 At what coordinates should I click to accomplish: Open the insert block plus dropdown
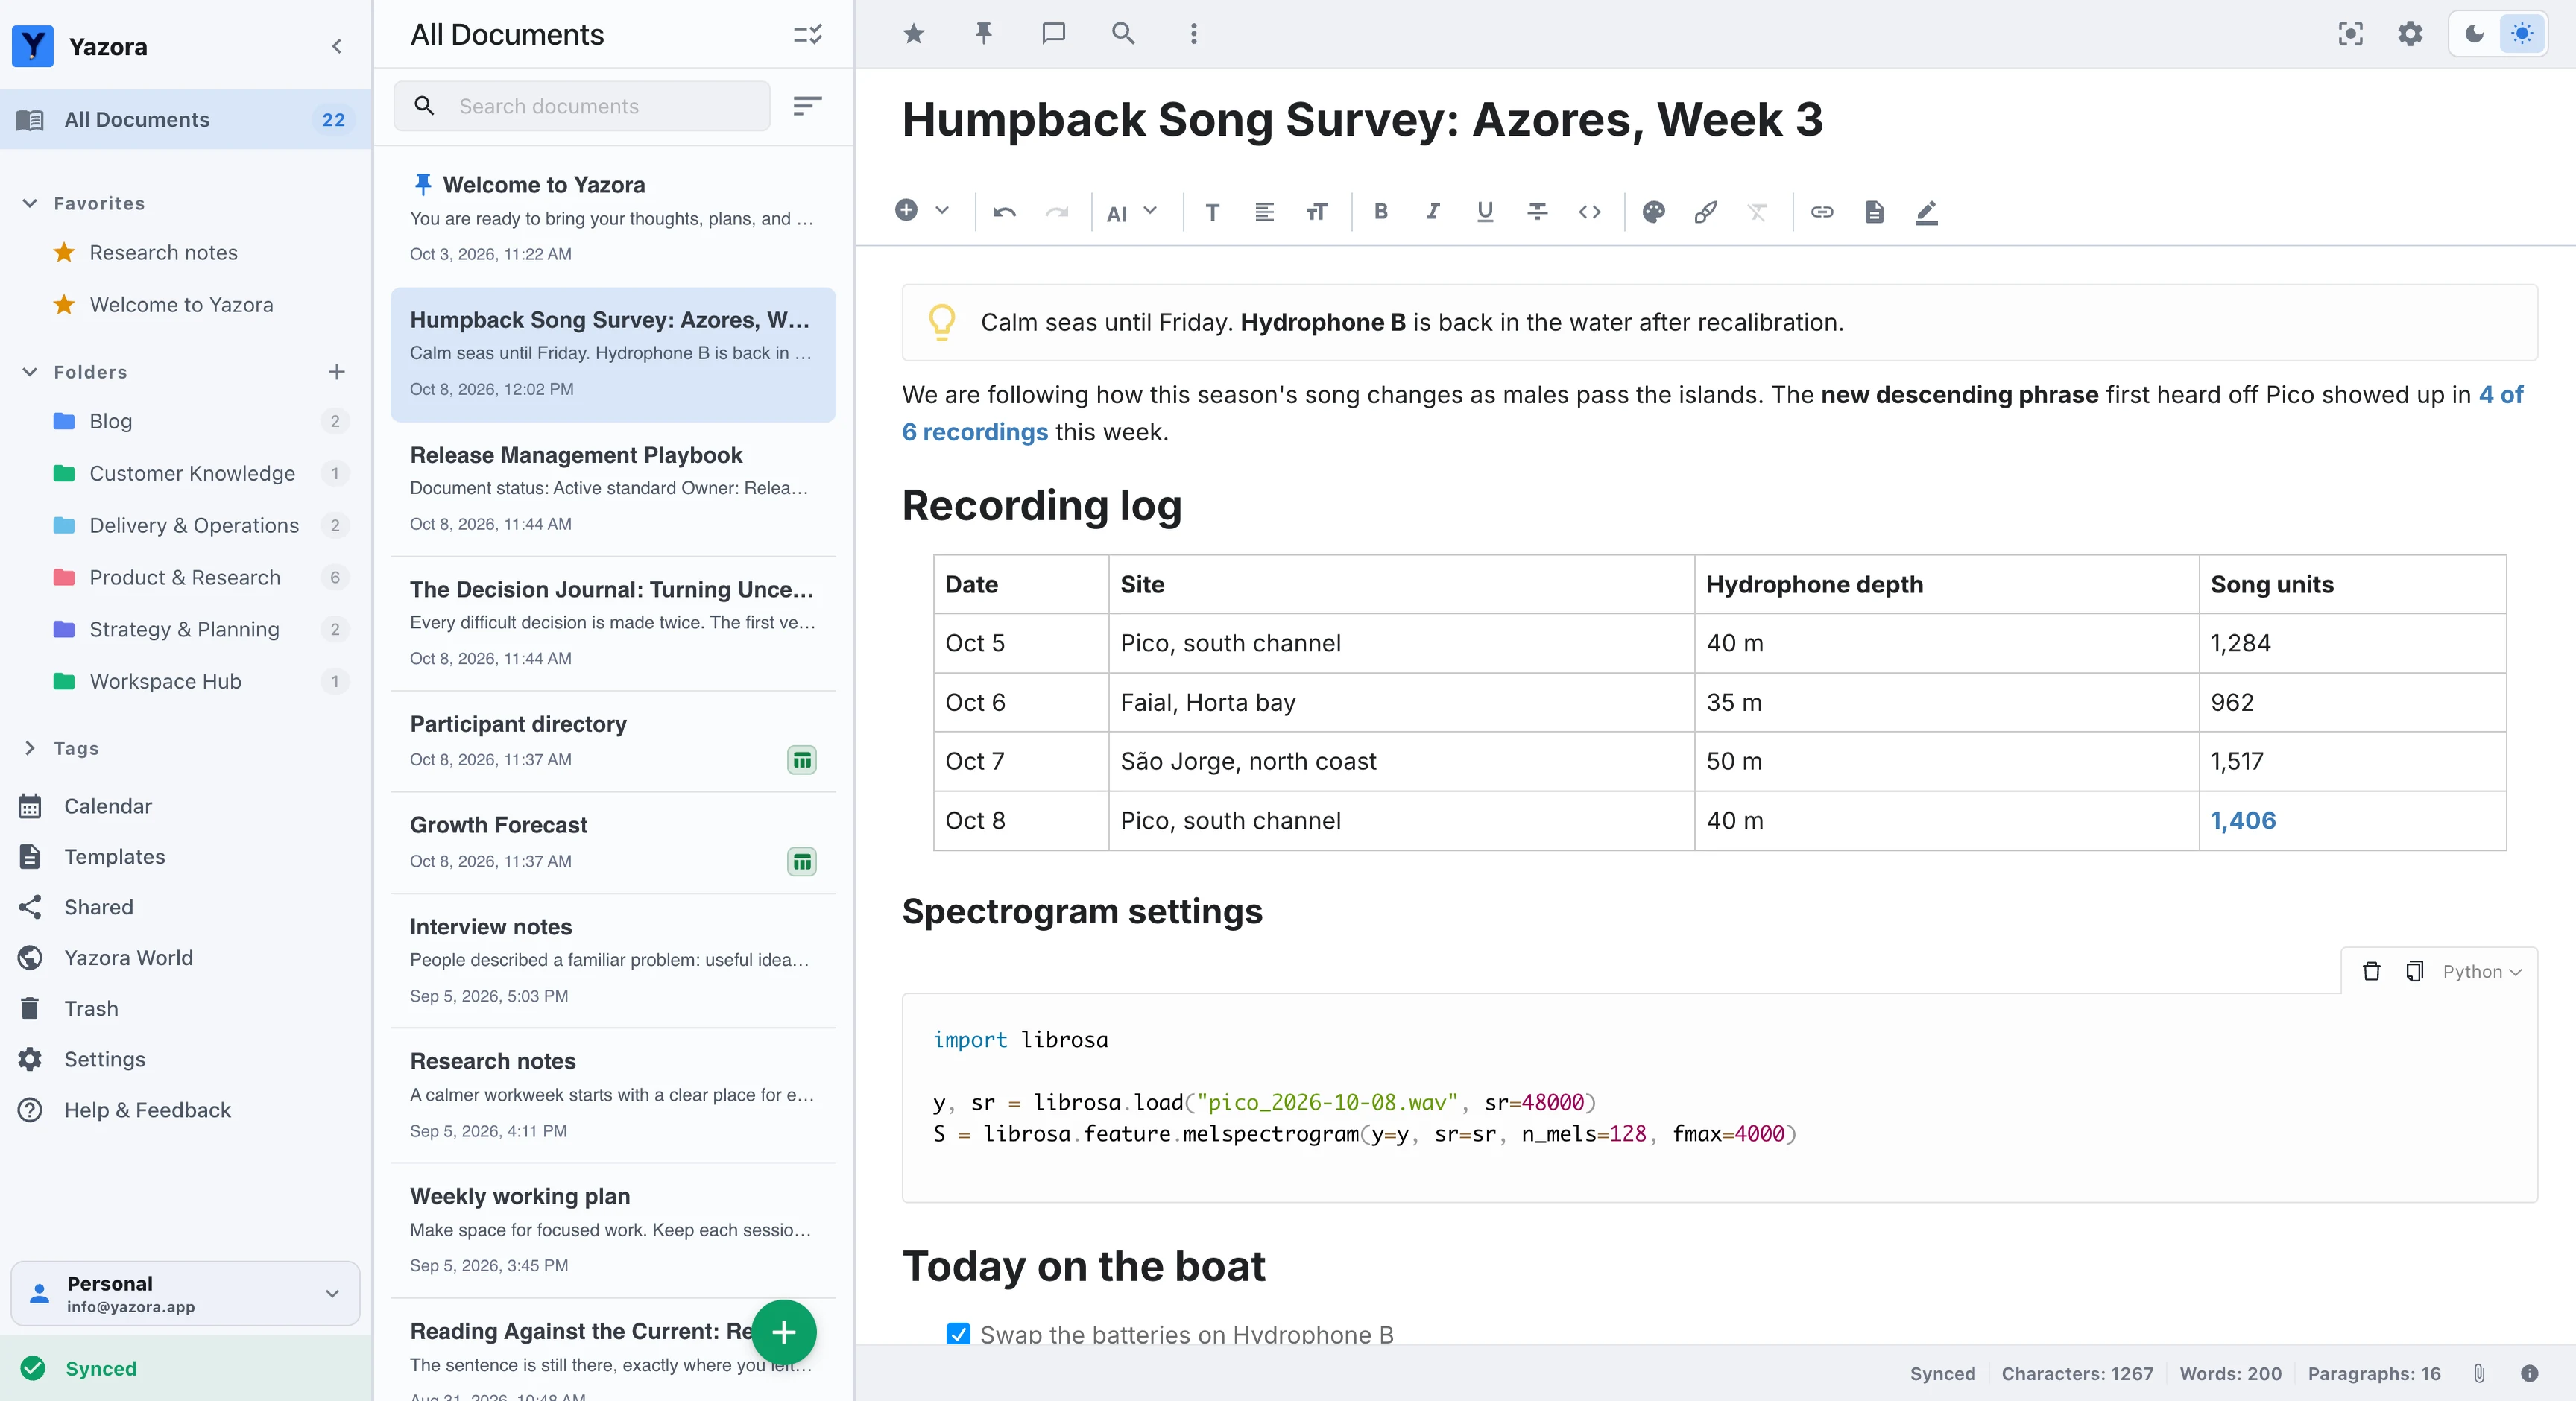point(921,210)
